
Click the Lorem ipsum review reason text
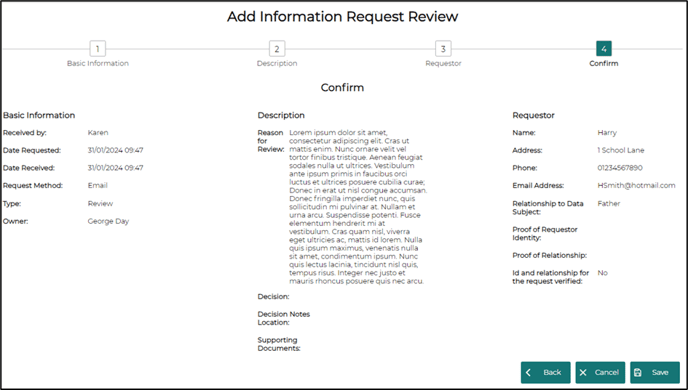click(358, 207)
